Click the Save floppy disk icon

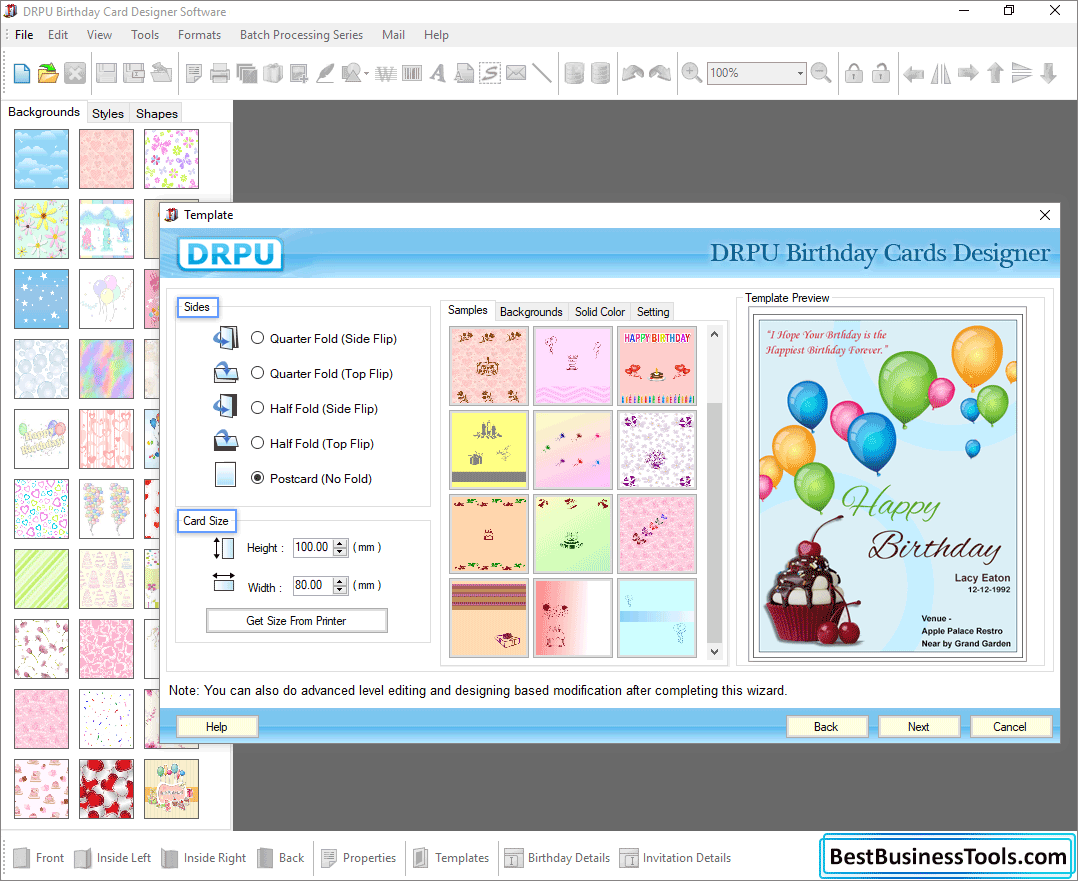106,73
